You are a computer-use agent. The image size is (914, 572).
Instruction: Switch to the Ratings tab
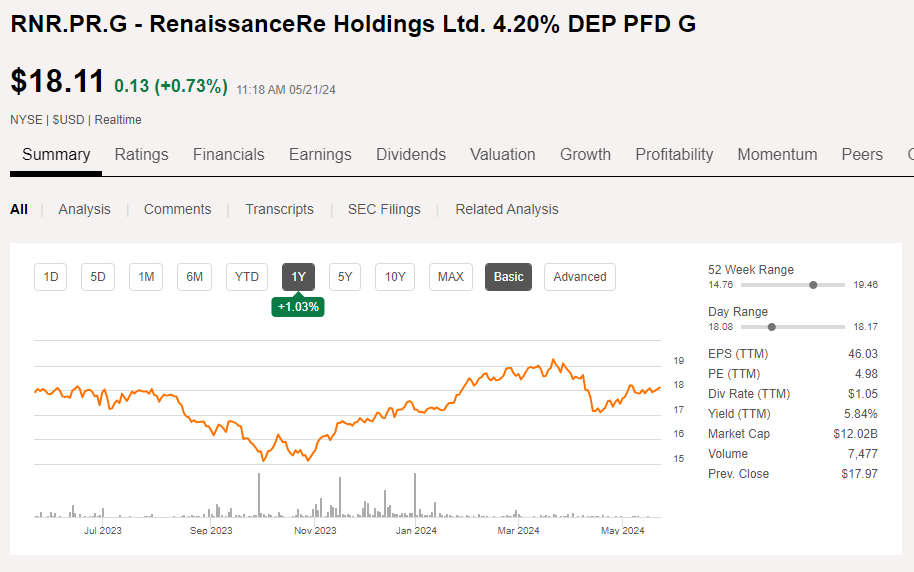tap(141, 155)
